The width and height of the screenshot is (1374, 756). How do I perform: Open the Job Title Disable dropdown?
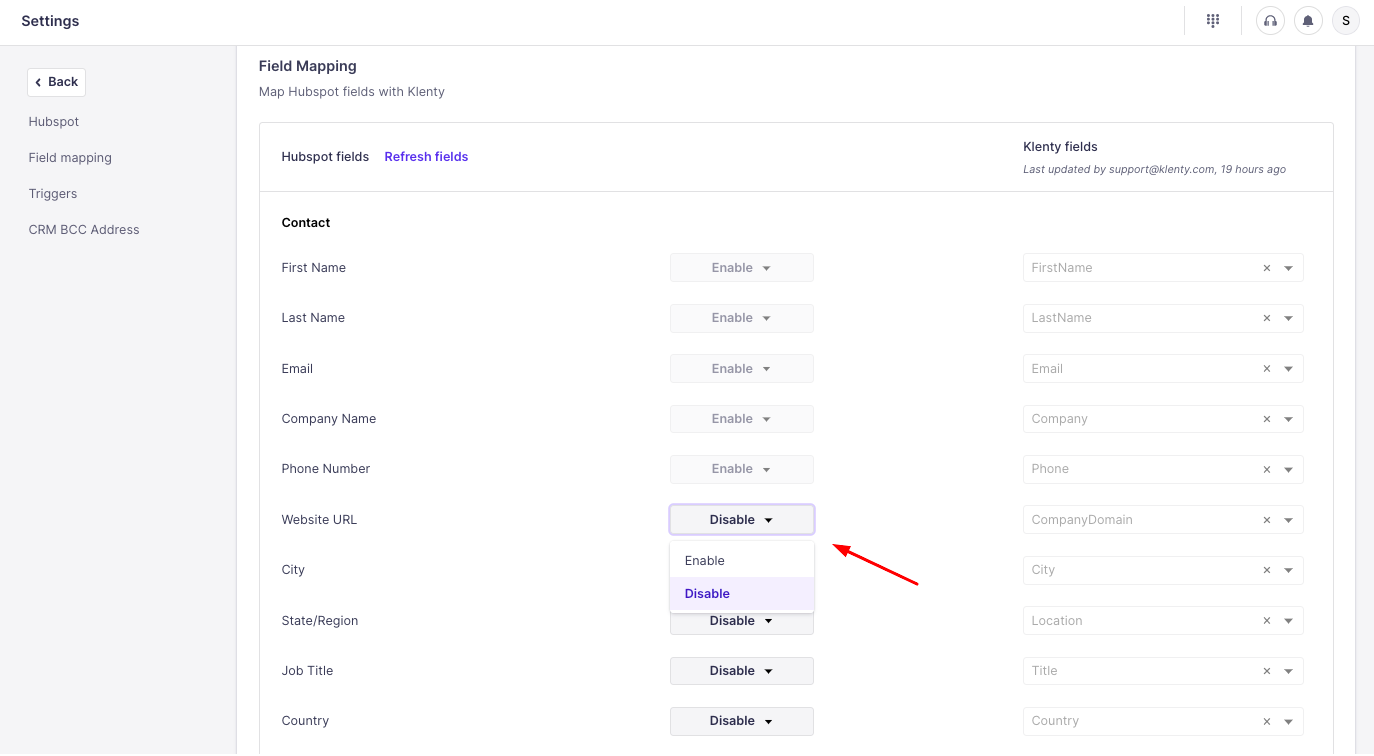click(741, 671)
